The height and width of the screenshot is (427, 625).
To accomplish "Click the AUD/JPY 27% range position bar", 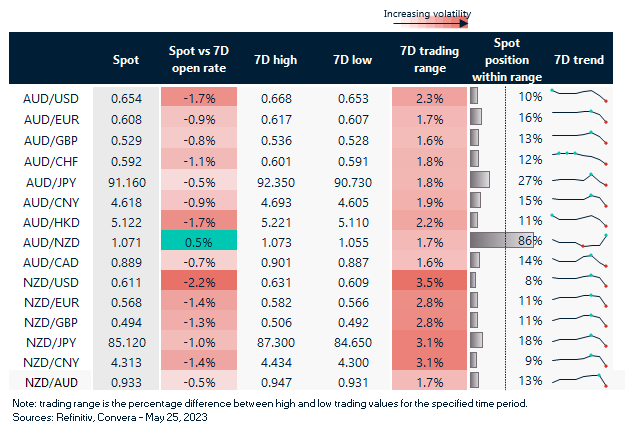I will click(480, 180).
